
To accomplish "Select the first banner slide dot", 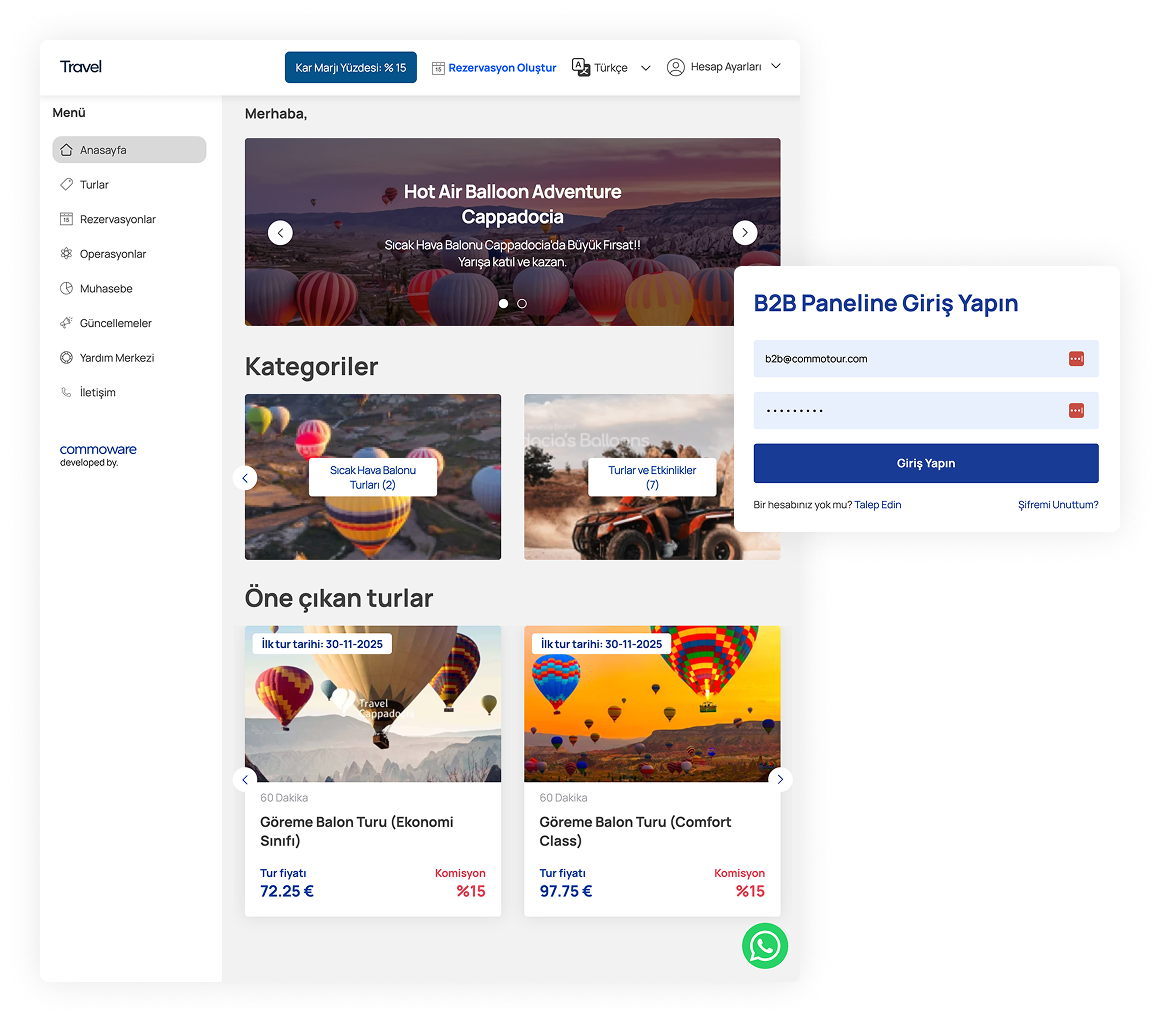I will pyautogui.click(x=503, y=303).
